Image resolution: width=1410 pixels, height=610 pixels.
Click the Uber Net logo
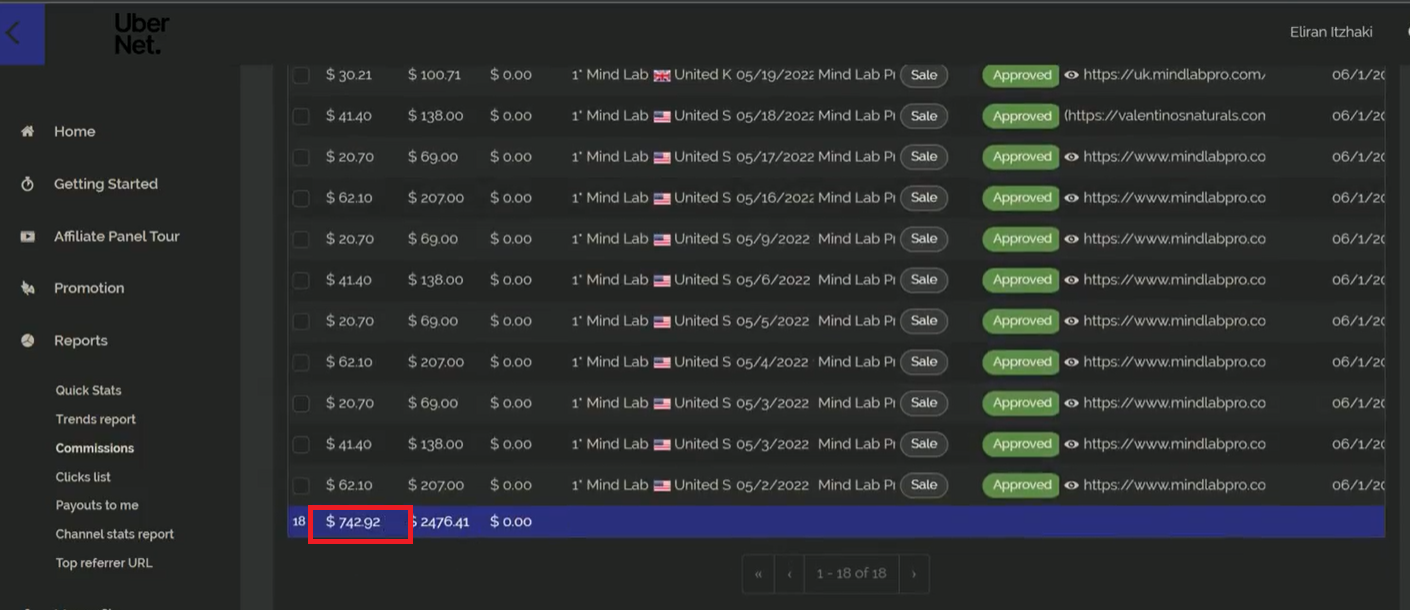pos(141,33)
